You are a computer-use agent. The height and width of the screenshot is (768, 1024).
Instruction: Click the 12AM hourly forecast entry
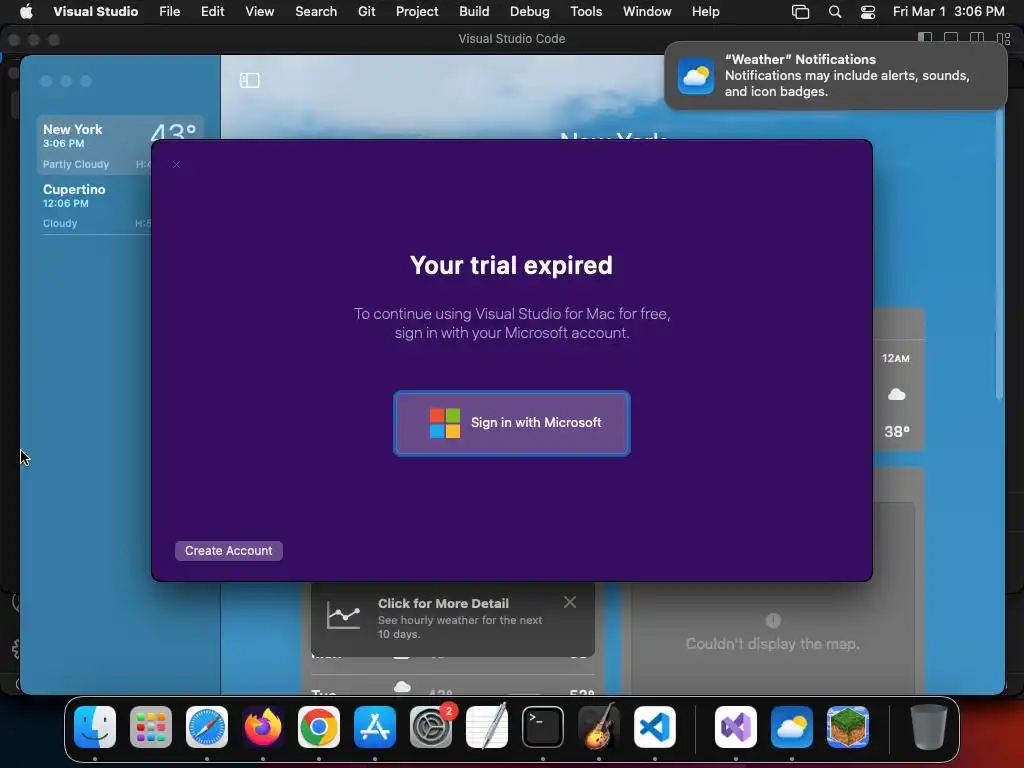897,394
